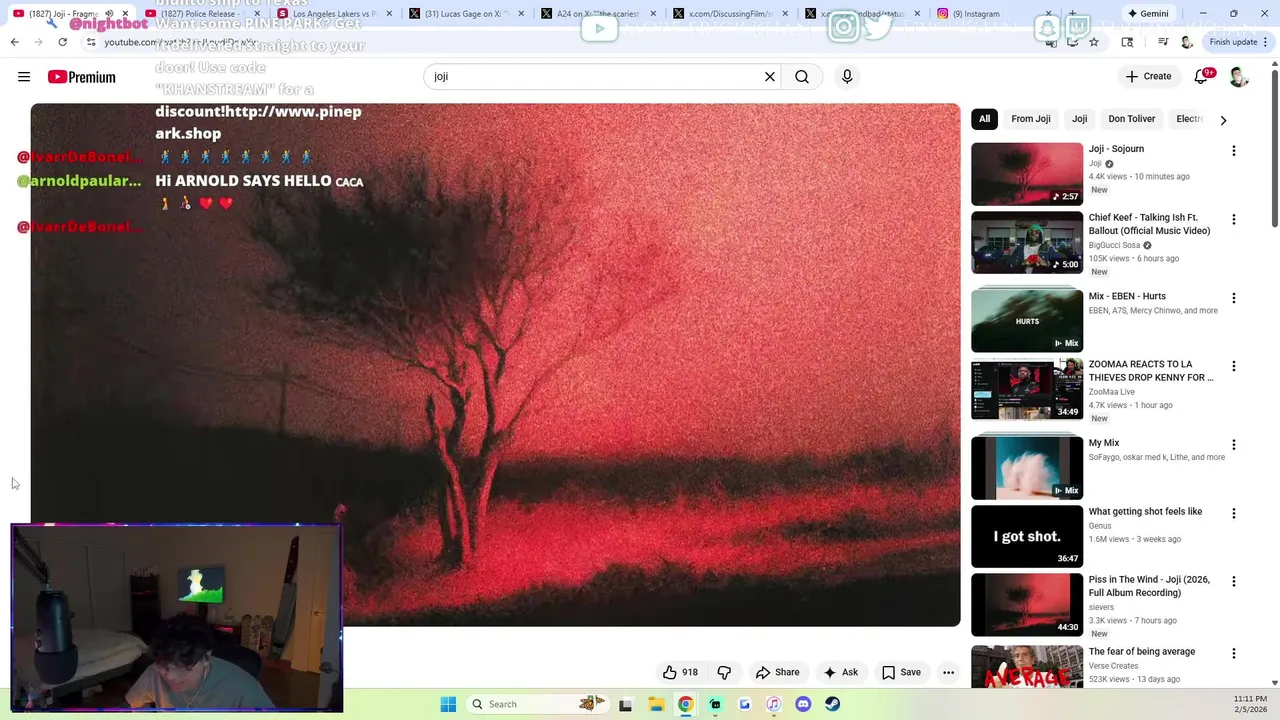Switch to x.com/DiscussingFilm tab
The width and height of the screenshot is (1280, 720).
[x=729, y=14]
